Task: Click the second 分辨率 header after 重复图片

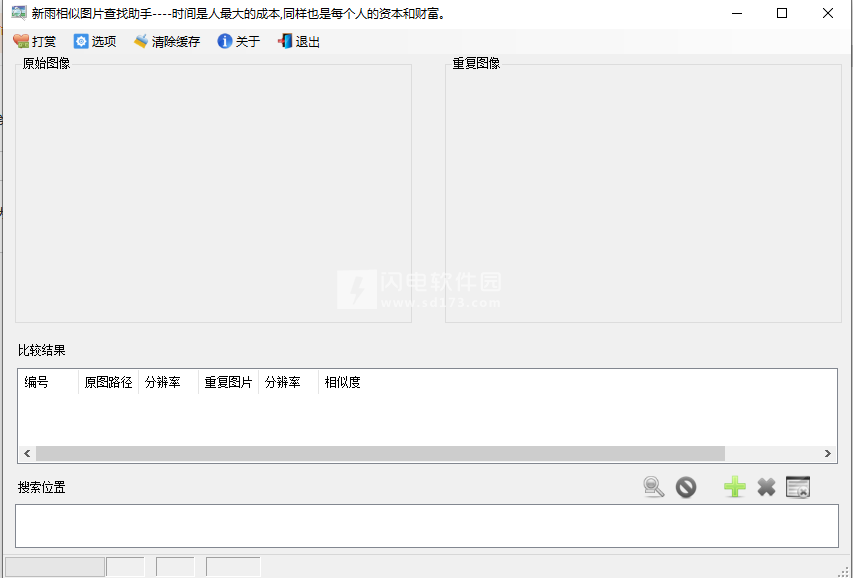Action: click(288, 382)
